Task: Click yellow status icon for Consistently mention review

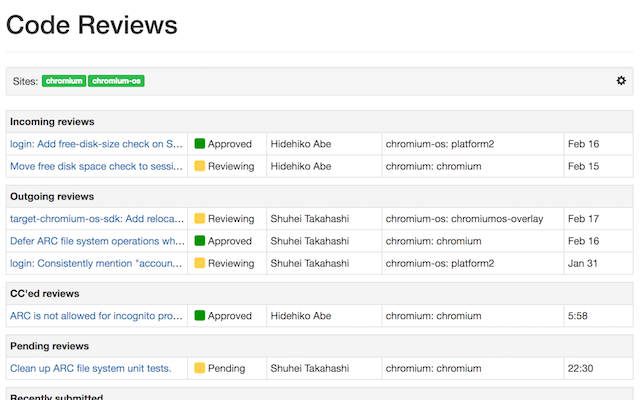Action: 200,263
